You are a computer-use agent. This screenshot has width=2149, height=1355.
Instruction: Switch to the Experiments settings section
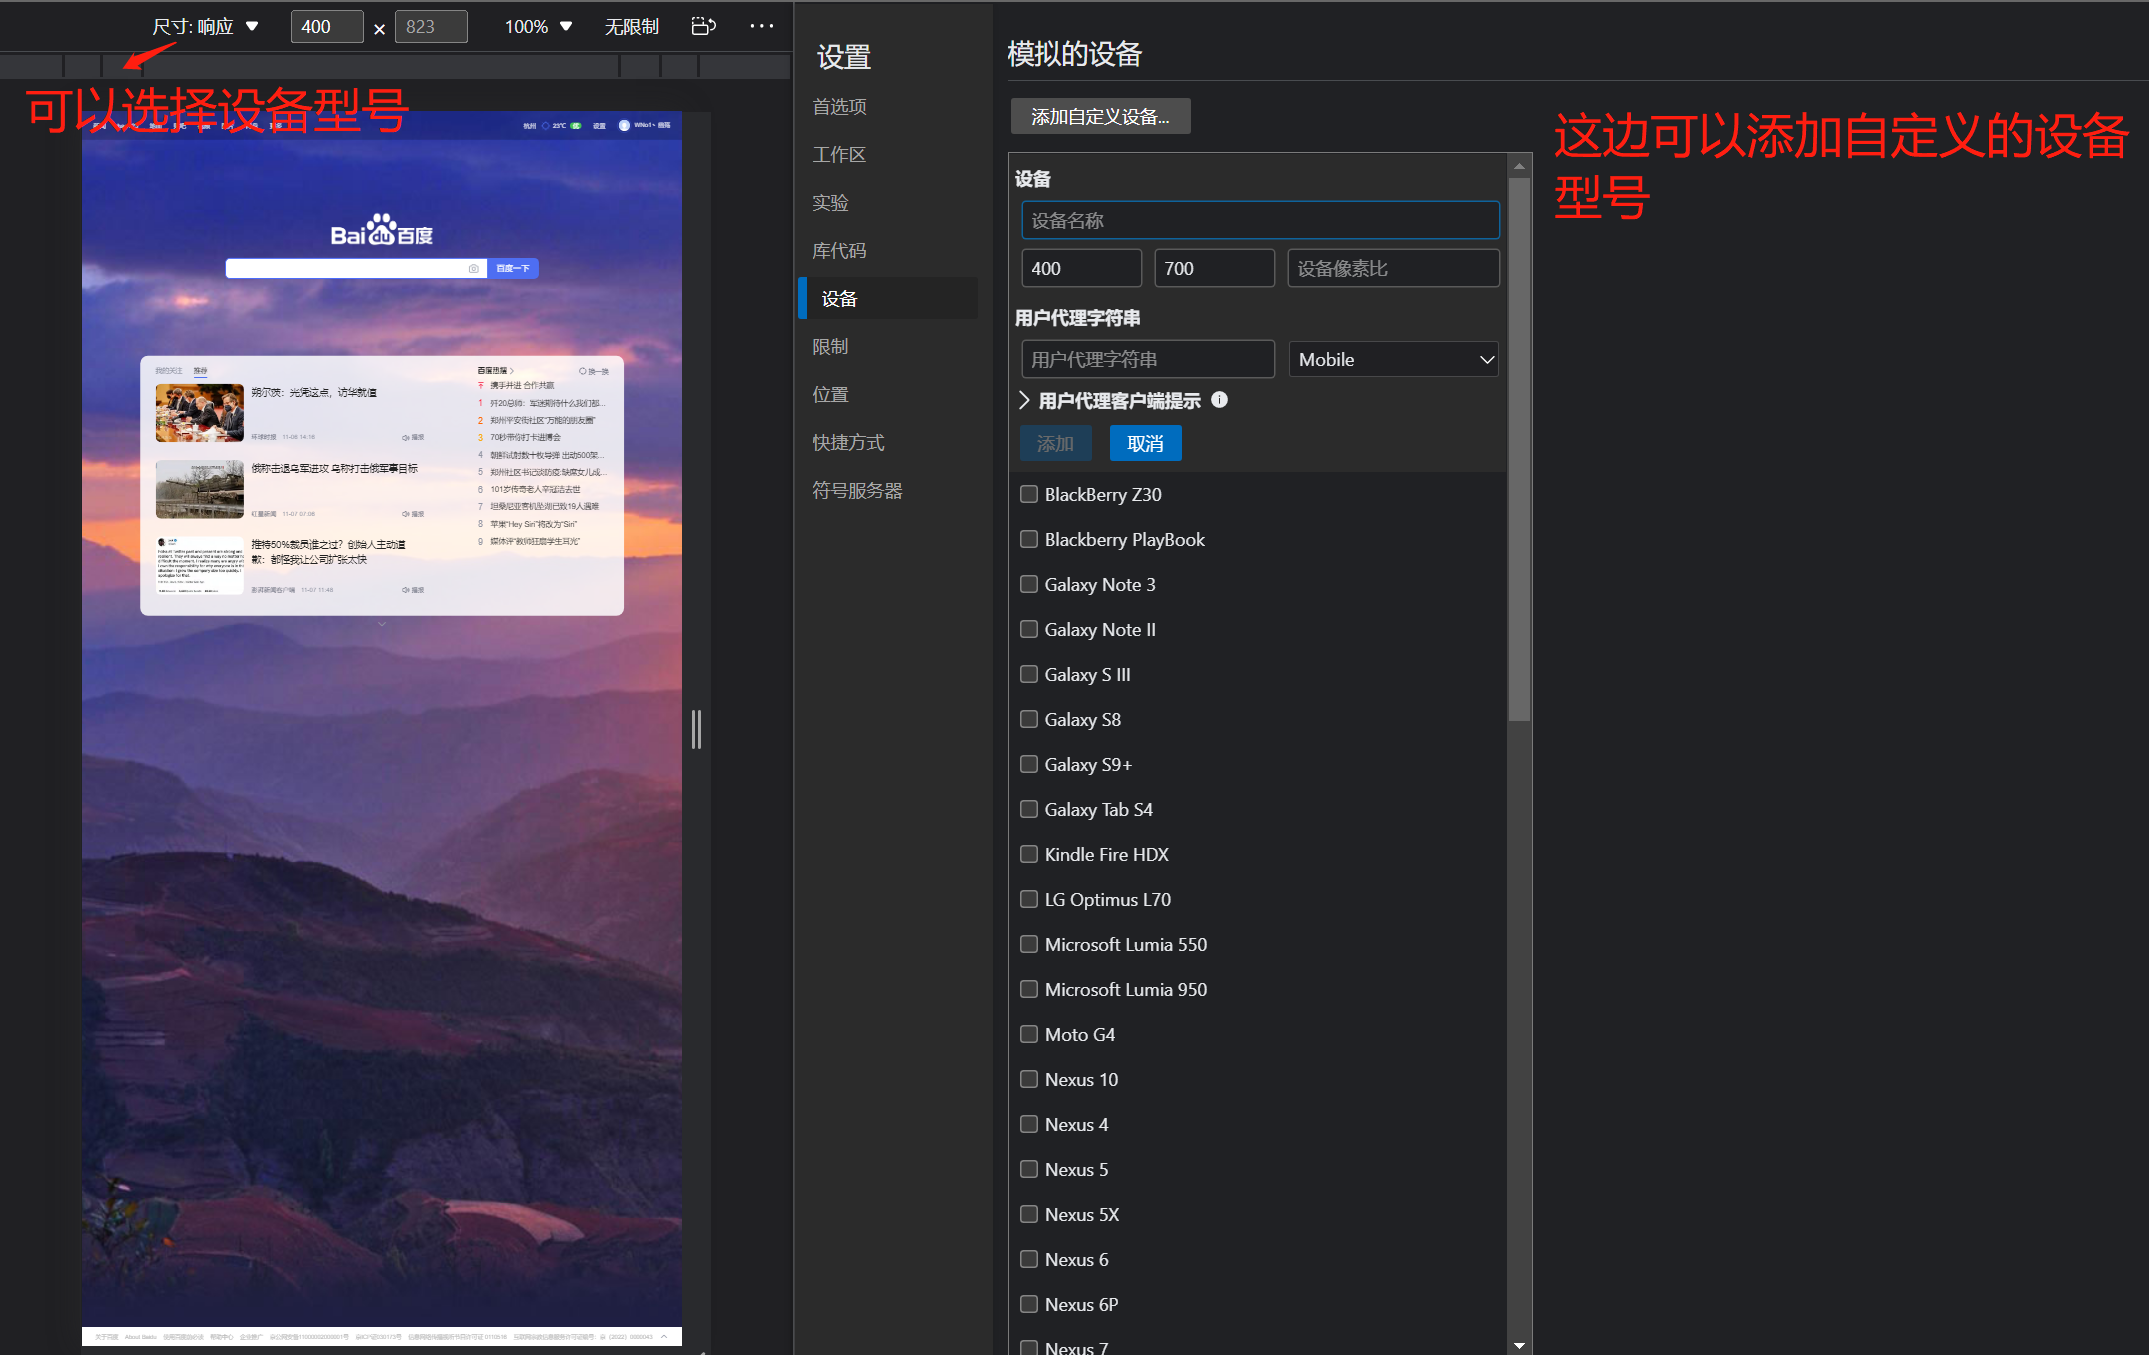830,202
